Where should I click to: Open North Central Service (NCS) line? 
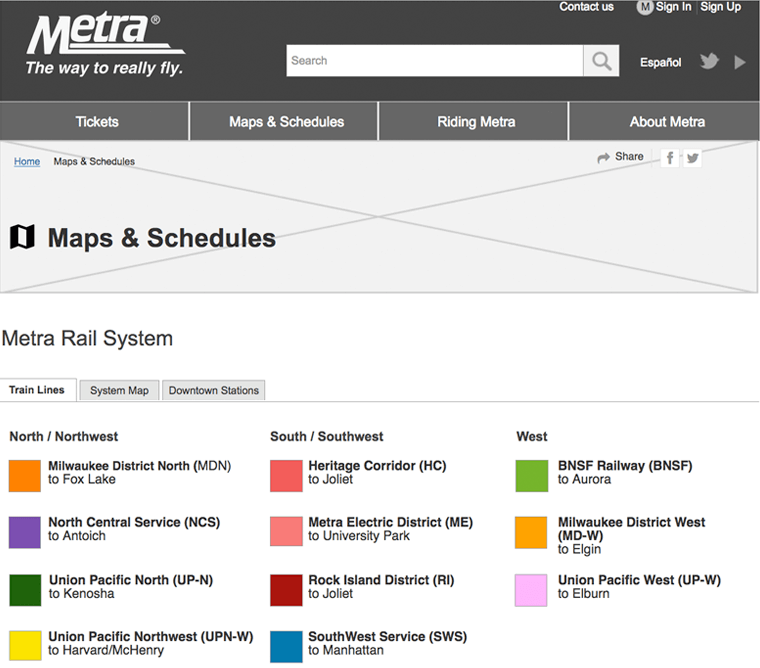134,522
